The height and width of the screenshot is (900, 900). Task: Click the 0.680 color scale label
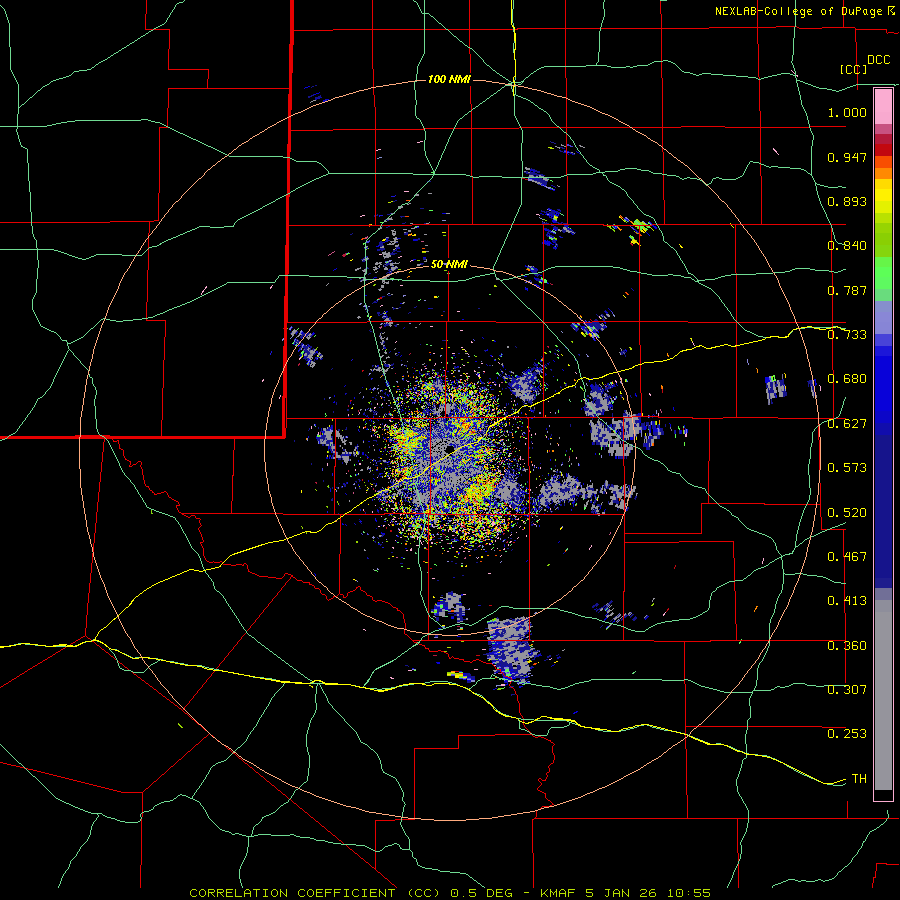click(847, 379)
